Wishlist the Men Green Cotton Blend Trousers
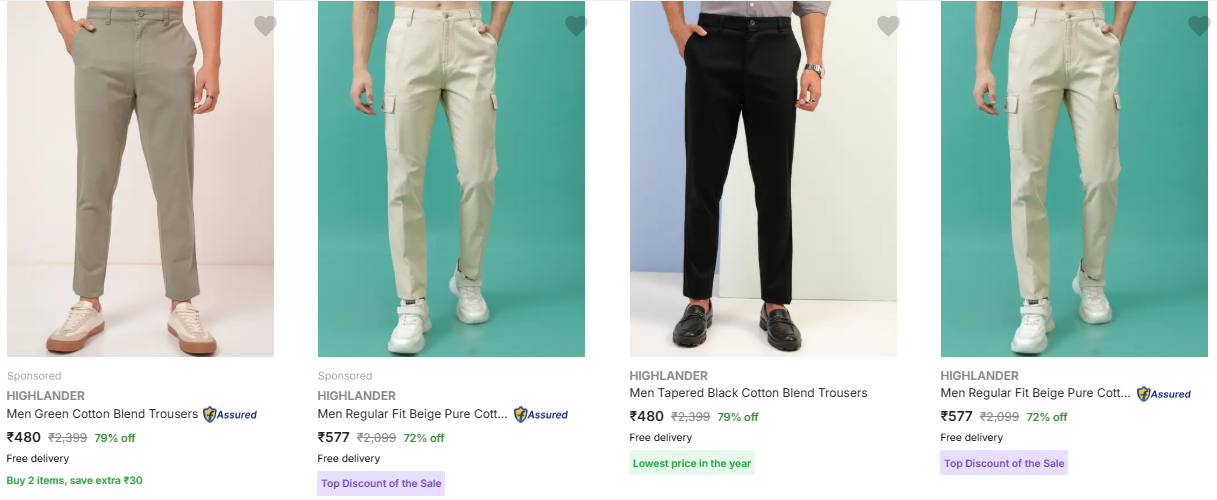Image resolution: width=1217 pixels, height=500 pixels. point(264,26)
